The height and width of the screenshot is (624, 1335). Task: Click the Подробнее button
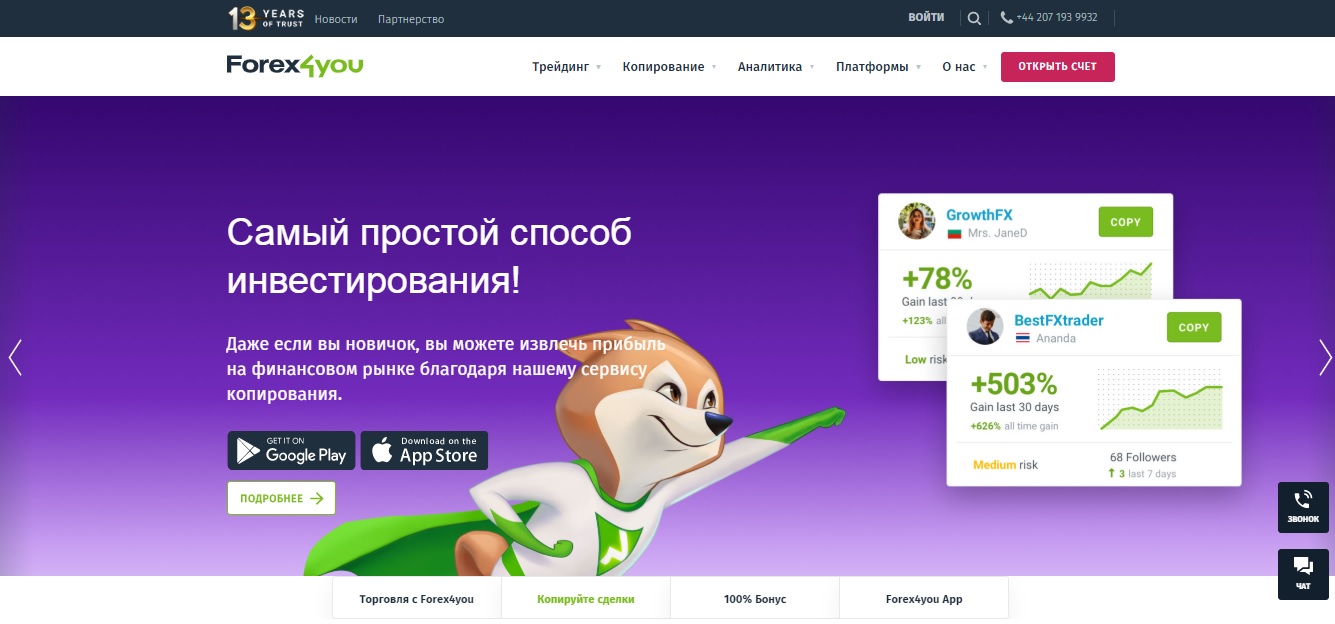click(x=281, y=498)
